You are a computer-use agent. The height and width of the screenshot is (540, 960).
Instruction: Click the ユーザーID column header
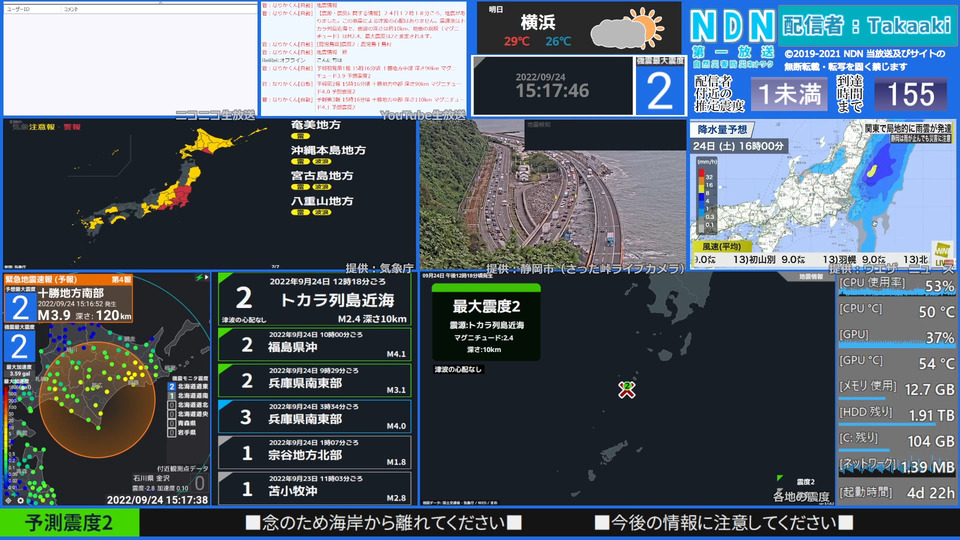18,9
